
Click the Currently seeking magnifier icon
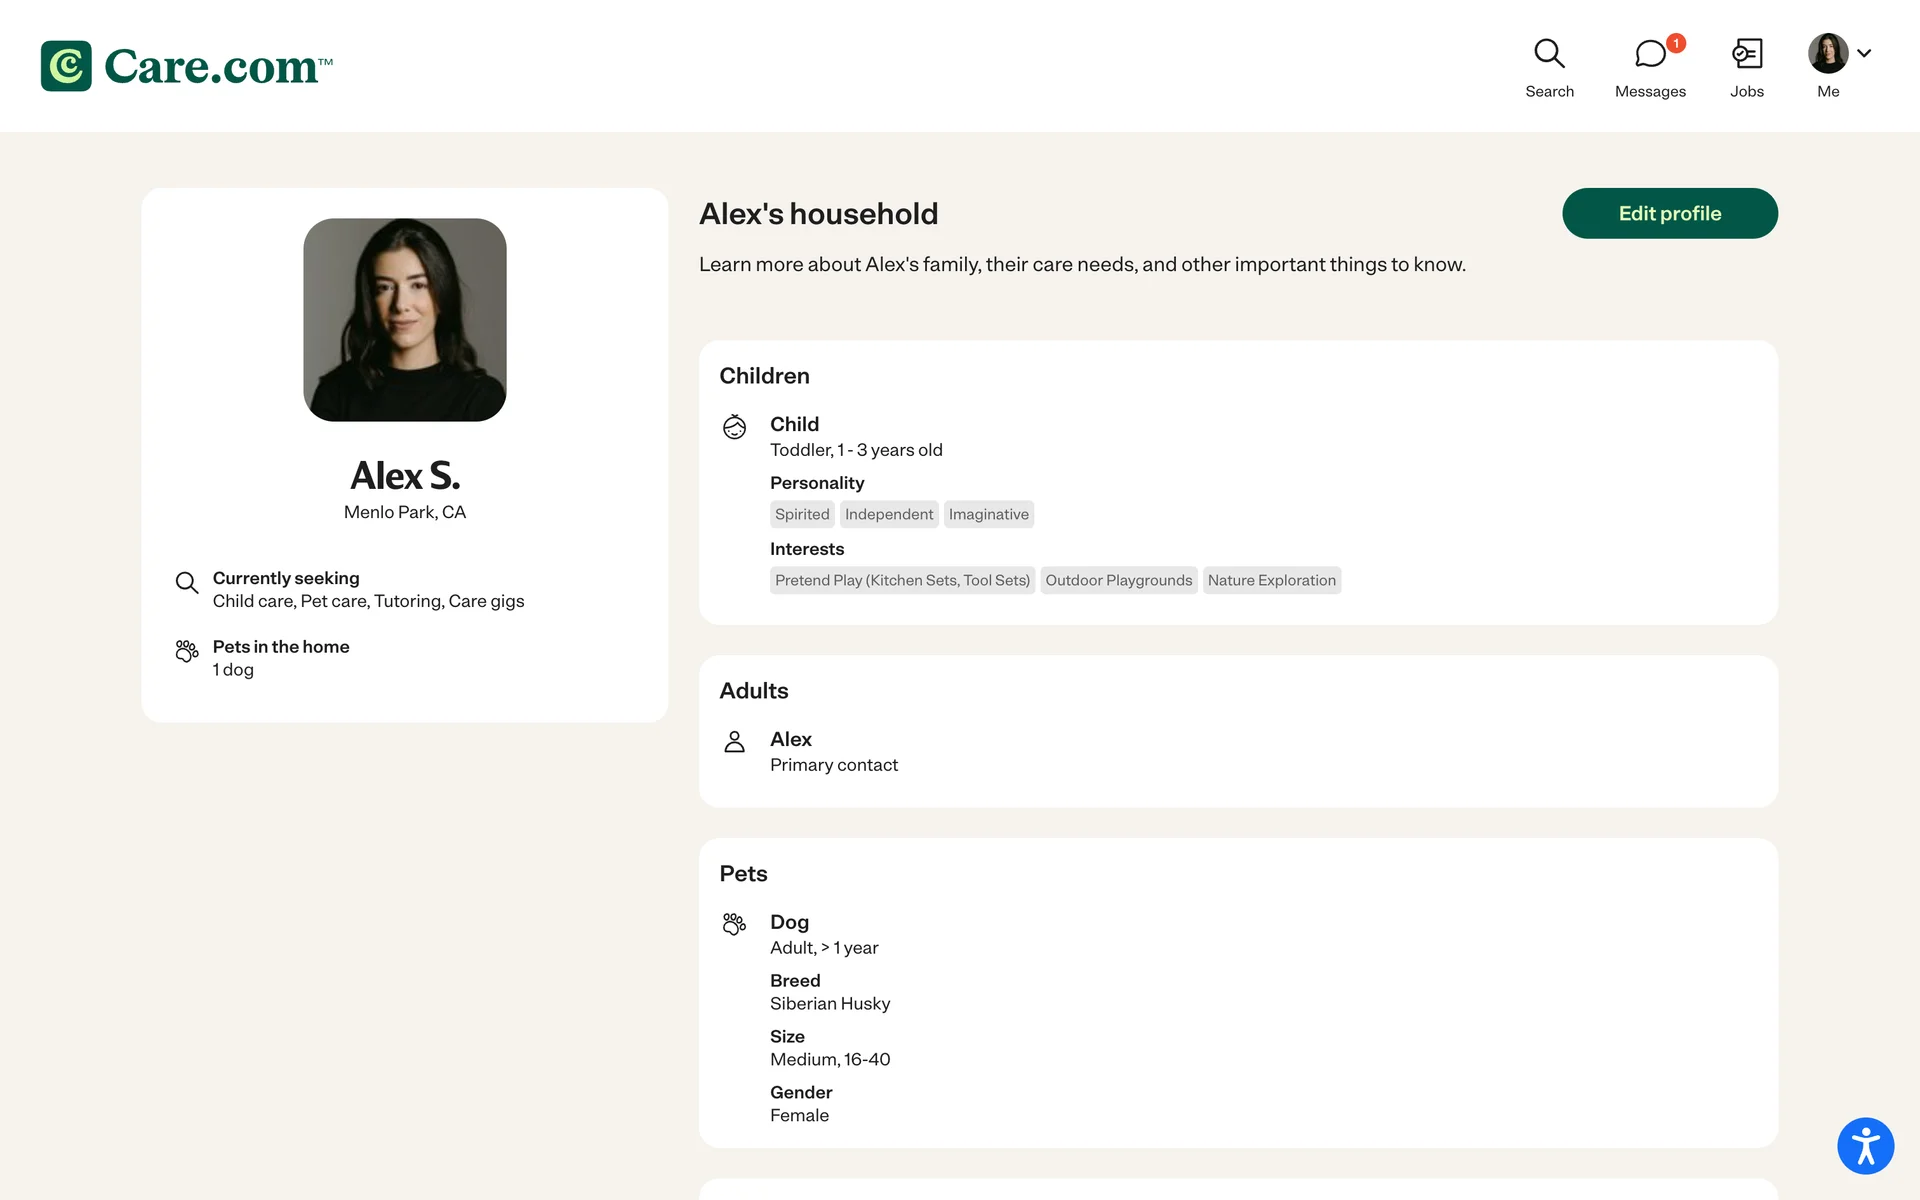point(187,583)
